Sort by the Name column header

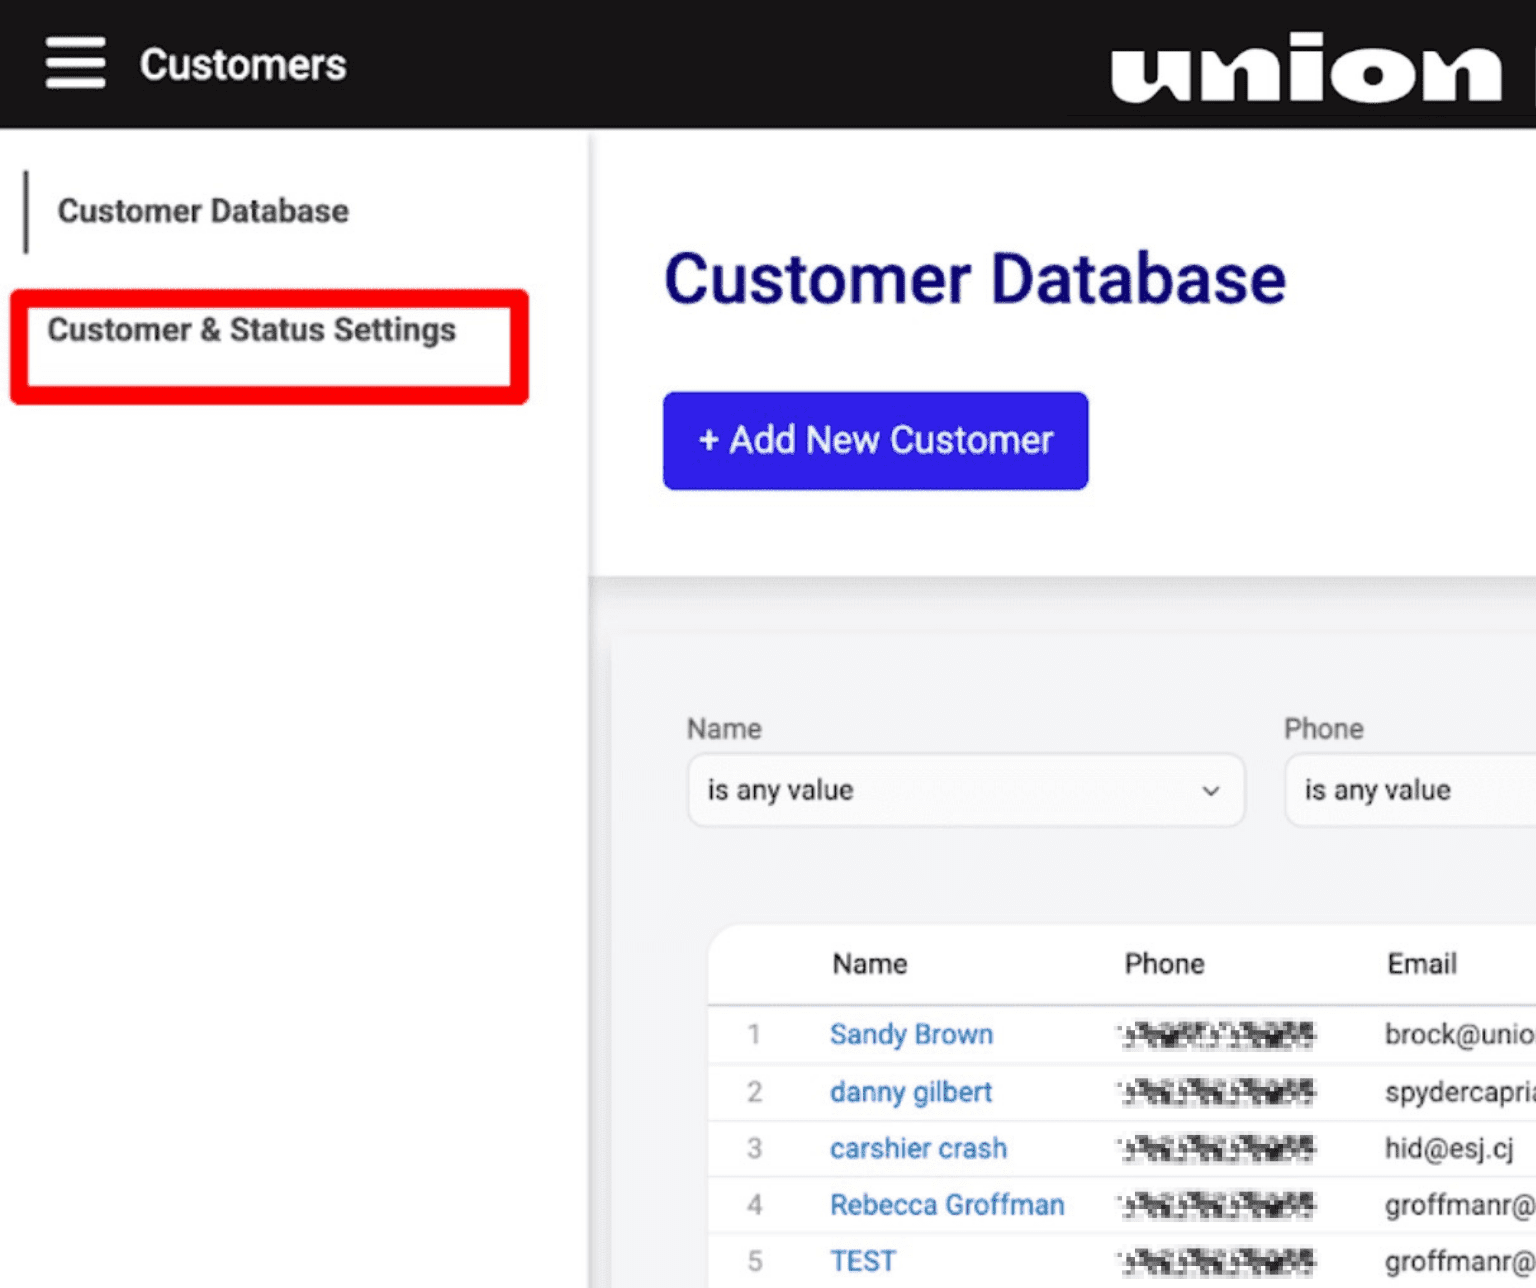tap(869, 964)
